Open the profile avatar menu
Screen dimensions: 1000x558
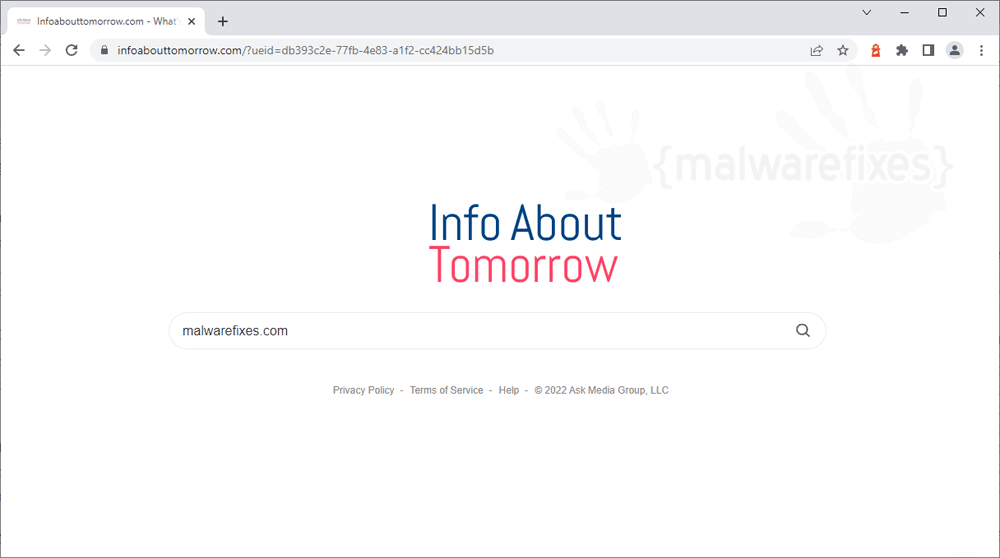(x=954, y=50)
